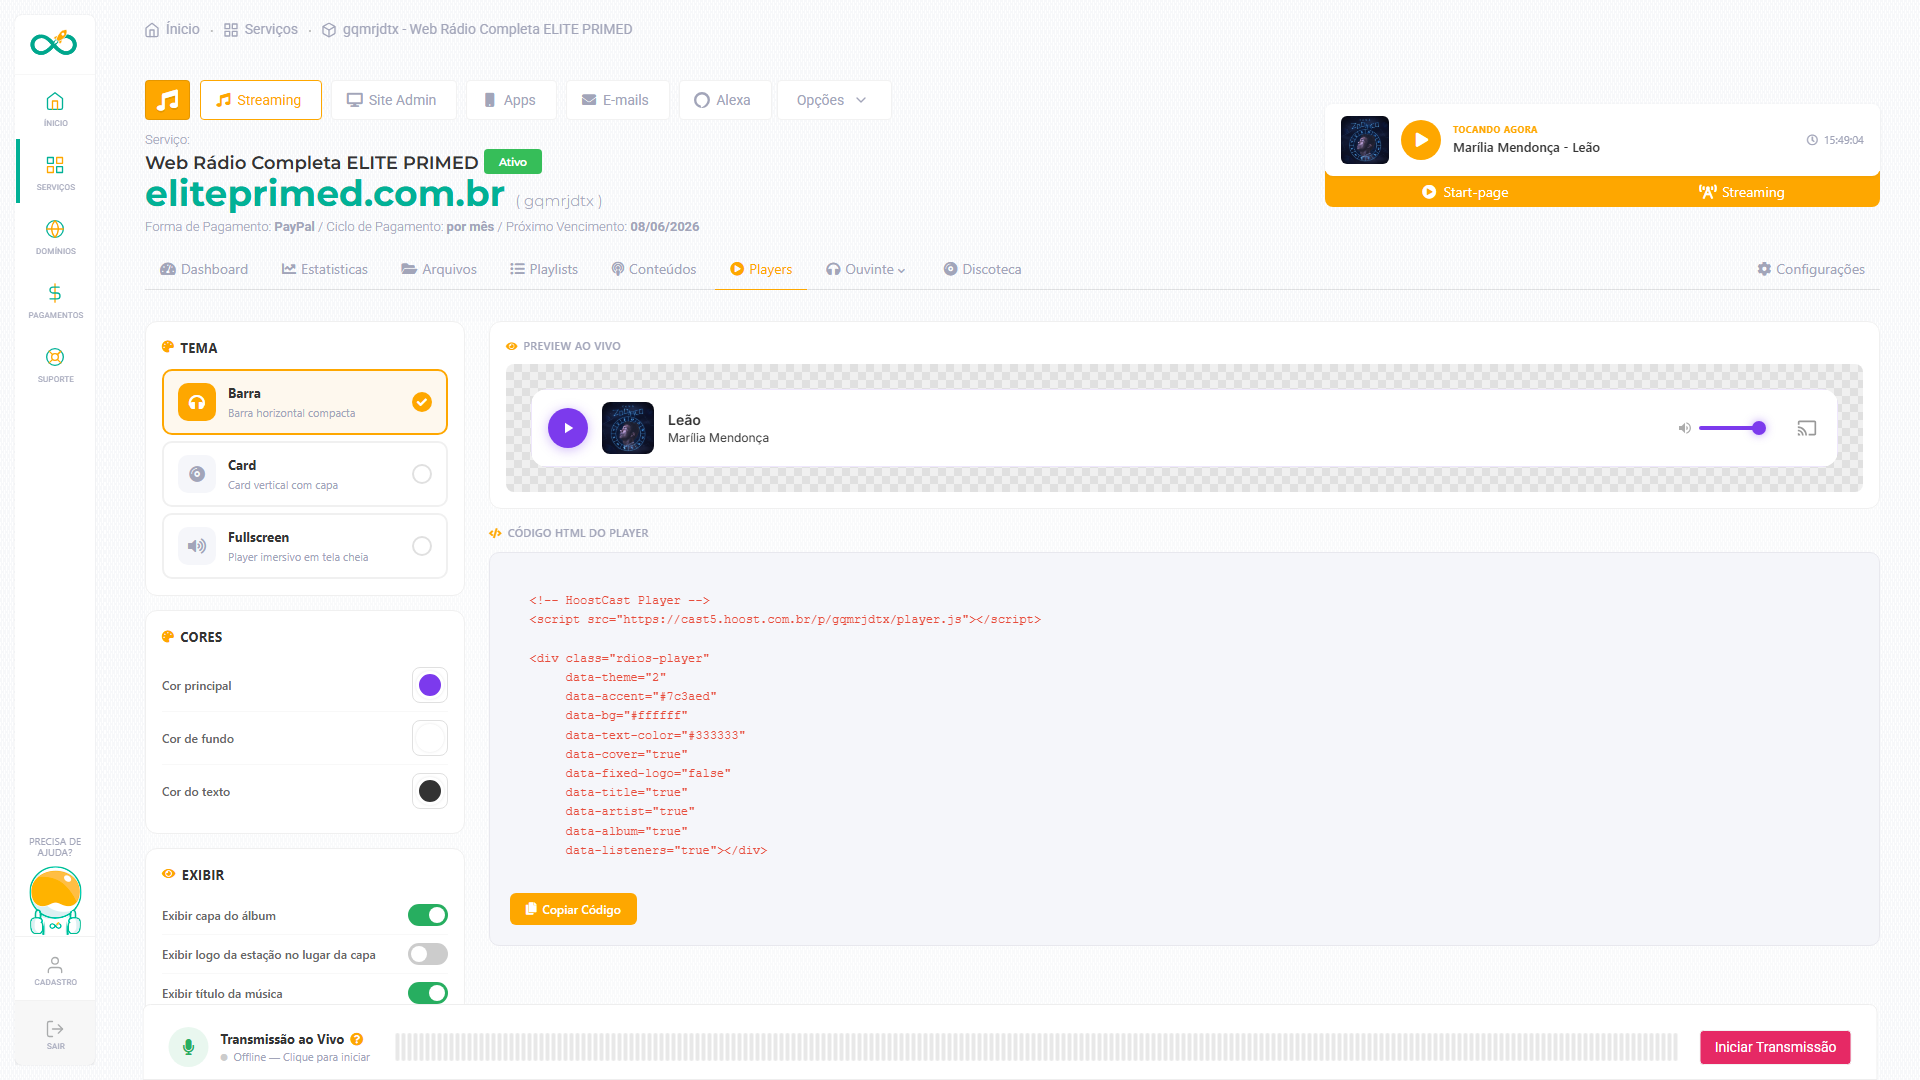The image size is (1920, 1080).
Task: Mute the preview player volume icon
Action: [x=1684, y=428]
